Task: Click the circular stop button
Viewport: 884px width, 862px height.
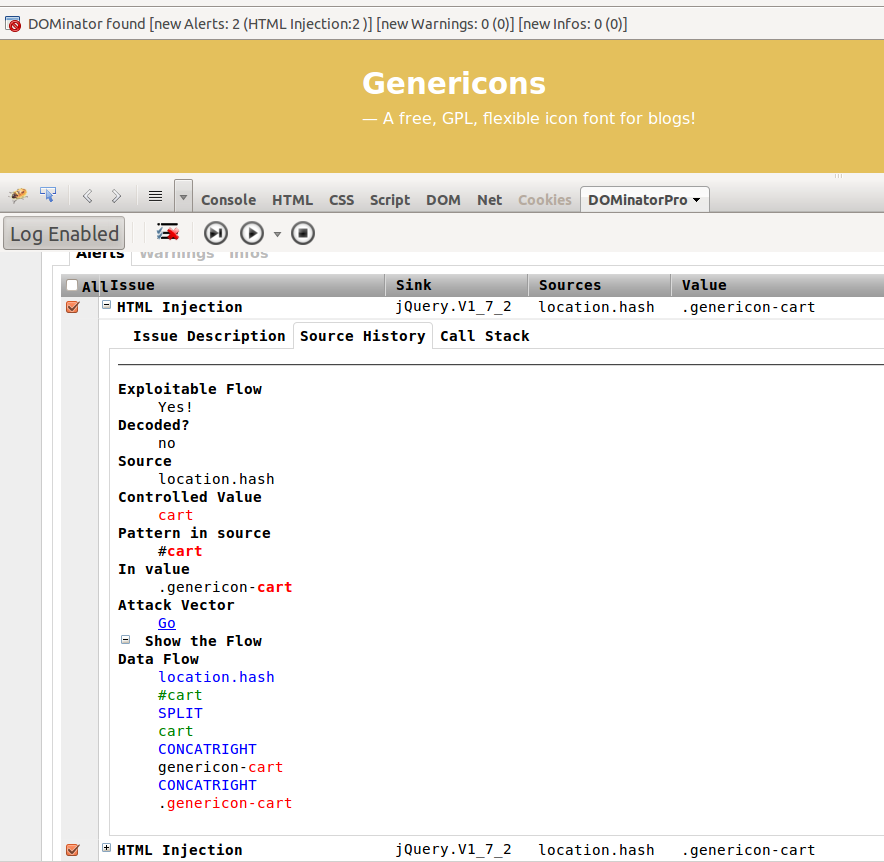Action: (x=303, y=233)
